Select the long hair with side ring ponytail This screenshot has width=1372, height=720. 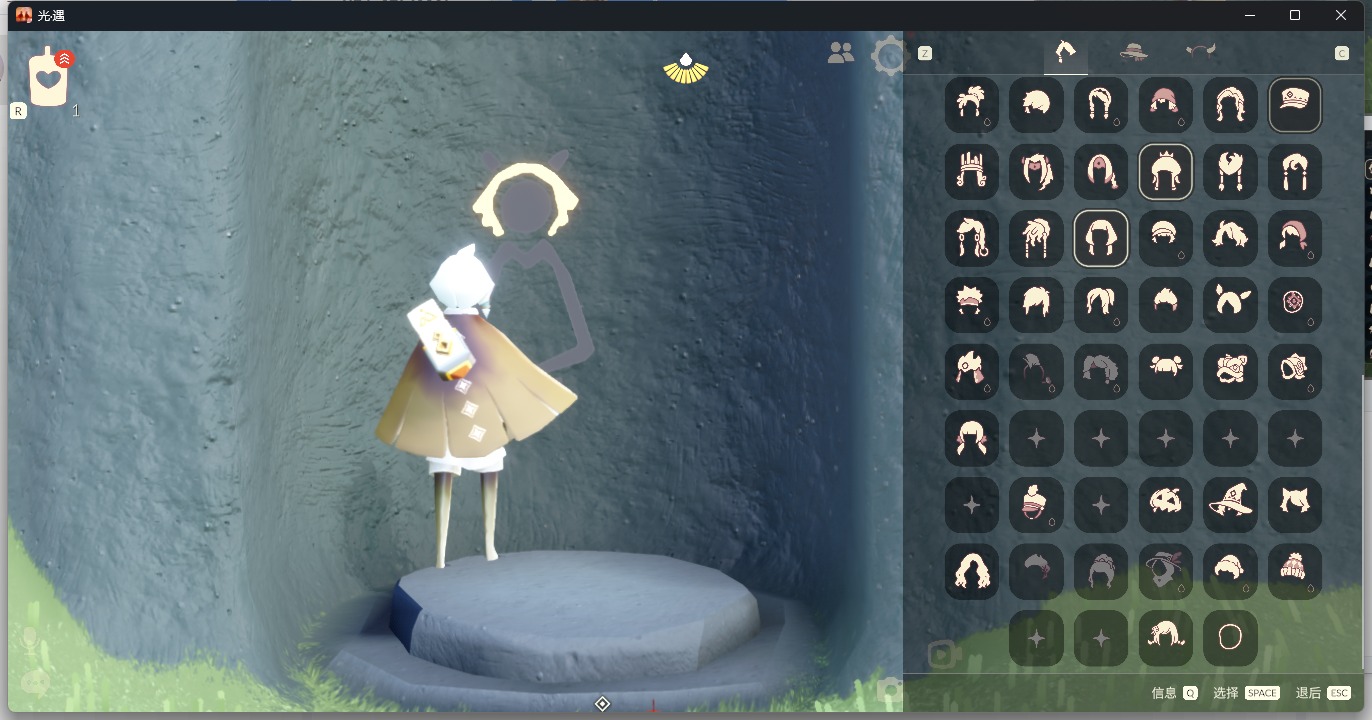[972, 238]
